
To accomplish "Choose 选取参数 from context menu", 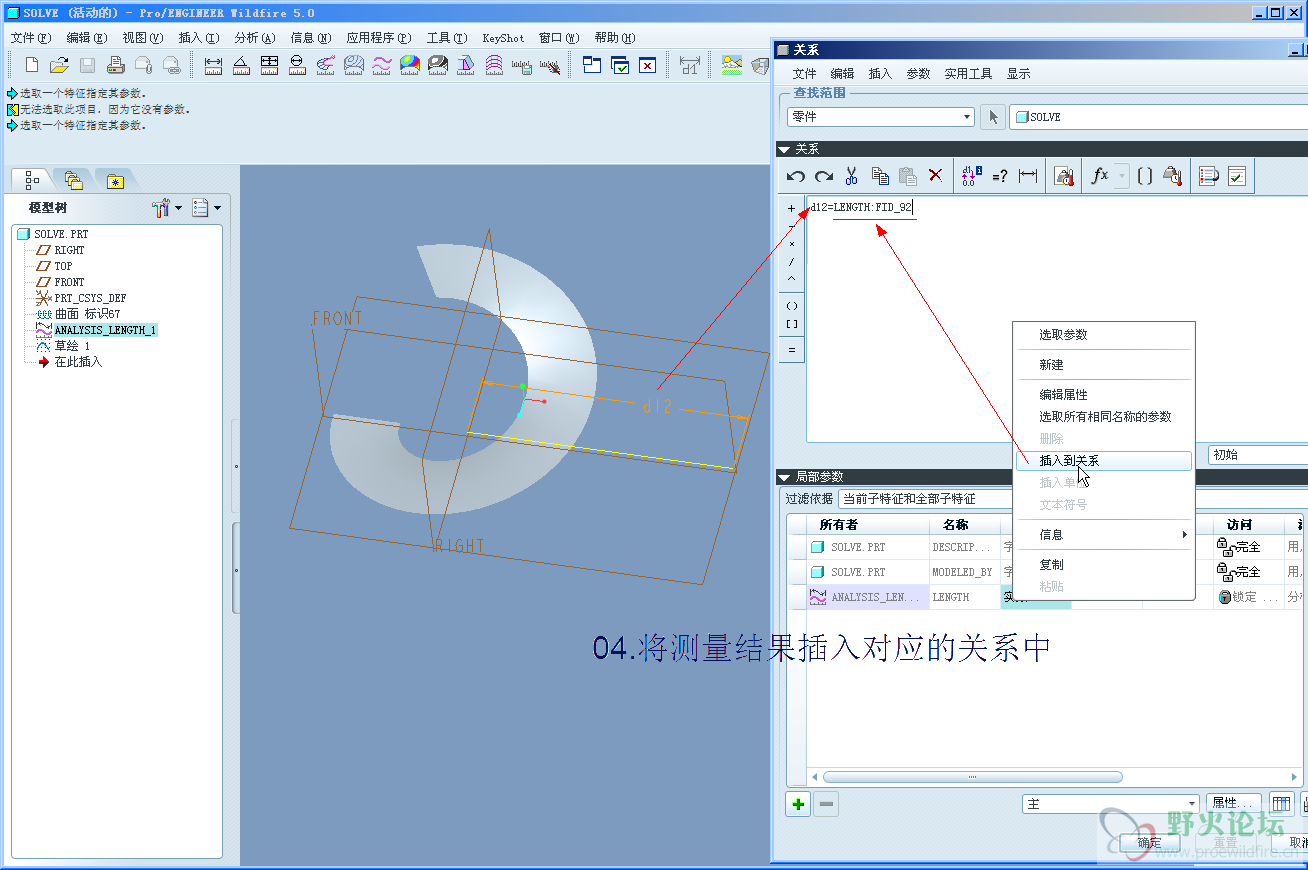I will [1104, 335].
